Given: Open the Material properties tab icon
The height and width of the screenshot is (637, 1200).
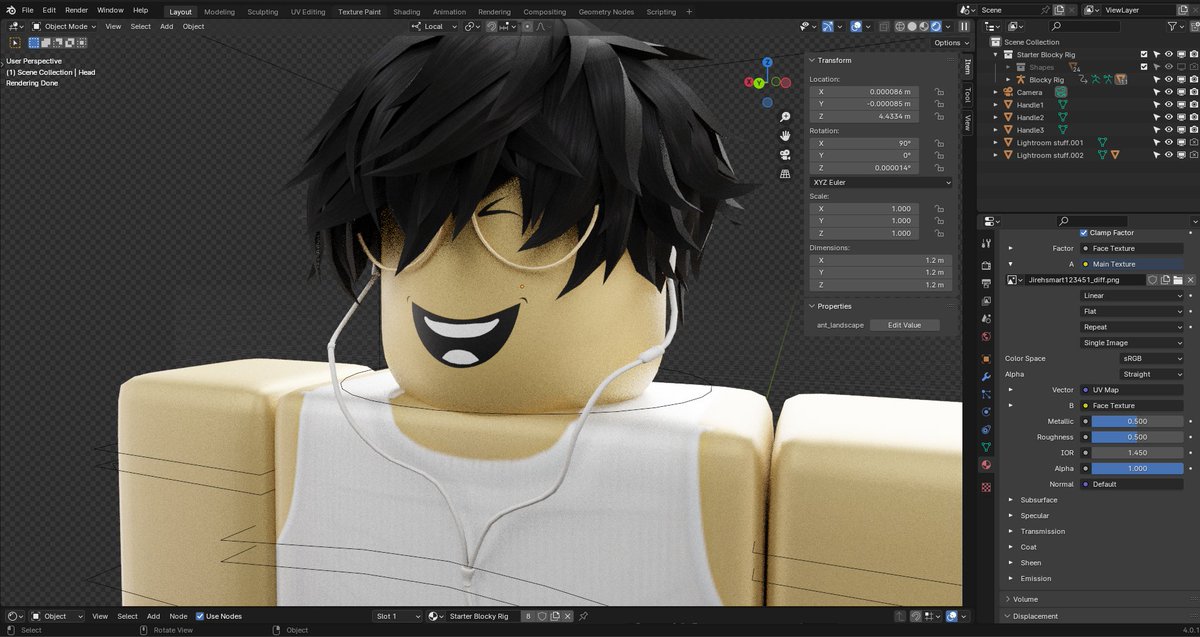Looking at the screenshot, I should pyautogui.click(x=986, y=465).
